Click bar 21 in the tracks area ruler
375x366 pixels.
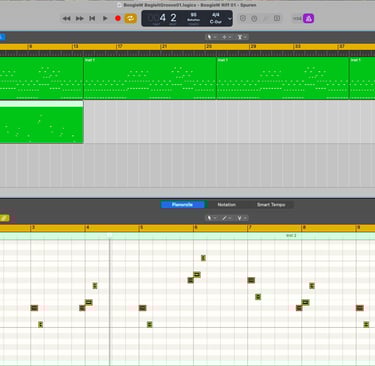[164, 46]
